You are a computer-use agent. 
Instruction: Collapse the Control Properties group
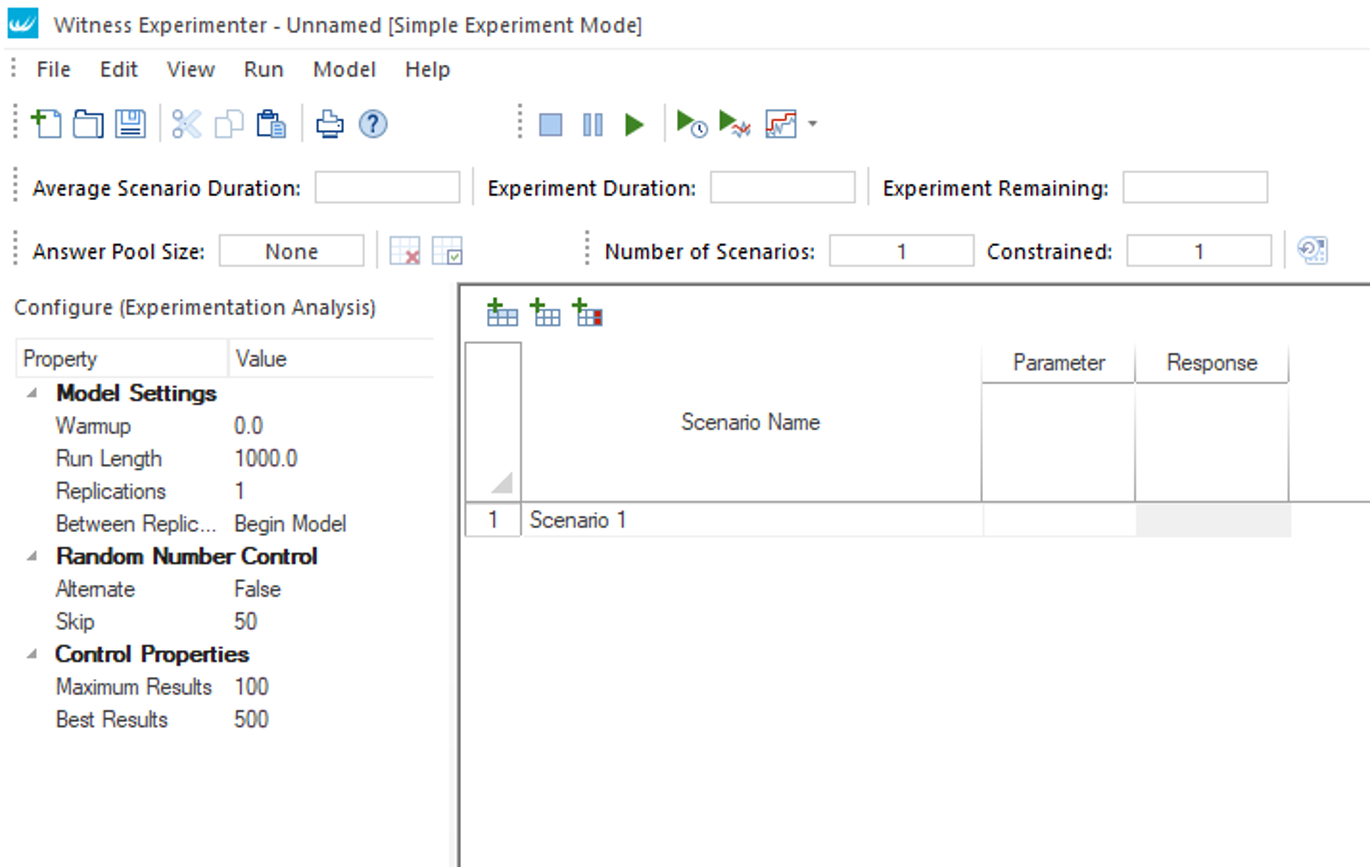pyautogui.click(x=33, y=654)
